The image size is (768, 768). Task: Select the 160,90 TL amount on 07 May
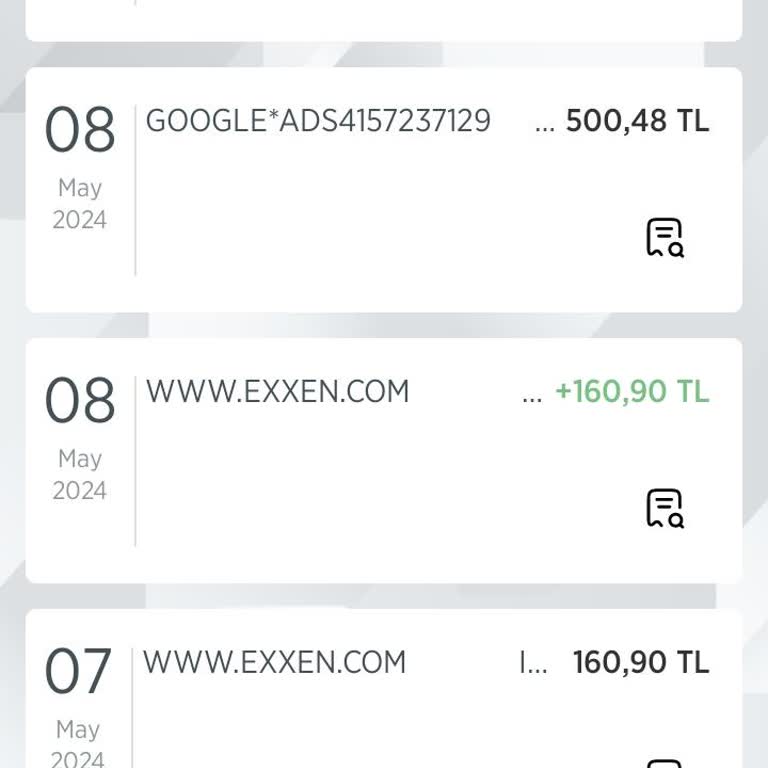640,662
